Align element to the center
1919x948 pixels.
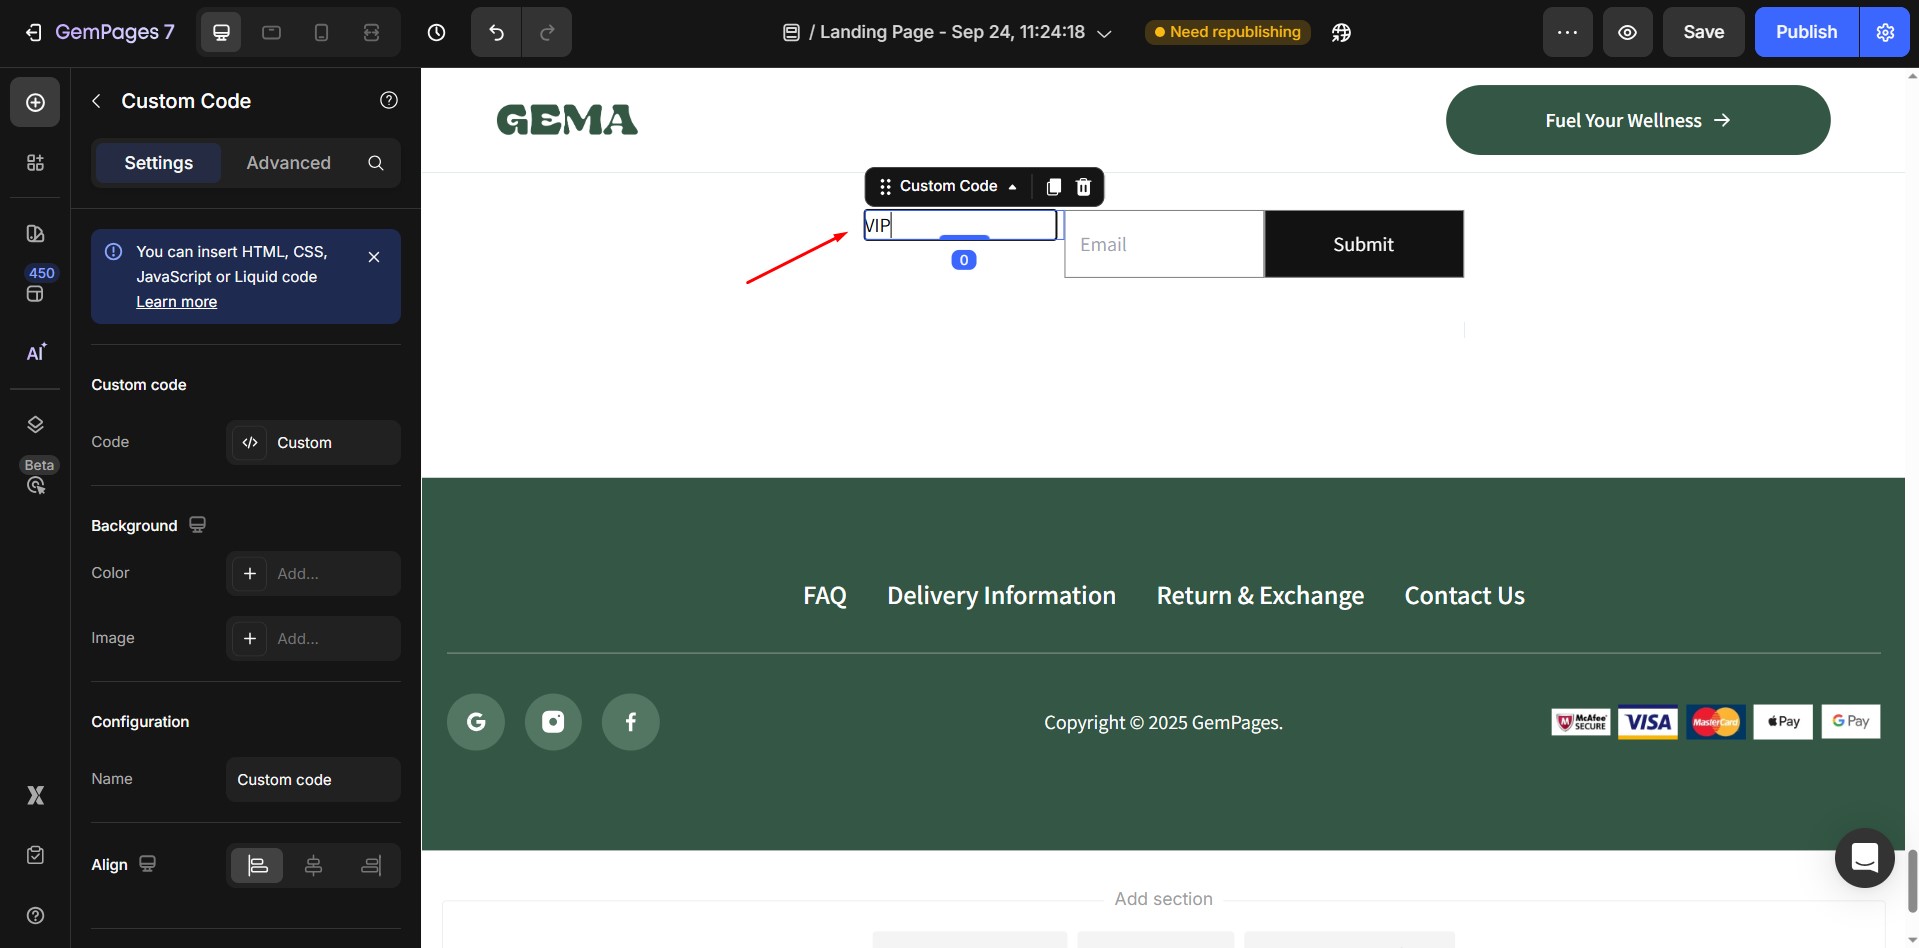[x=313, y=865]
